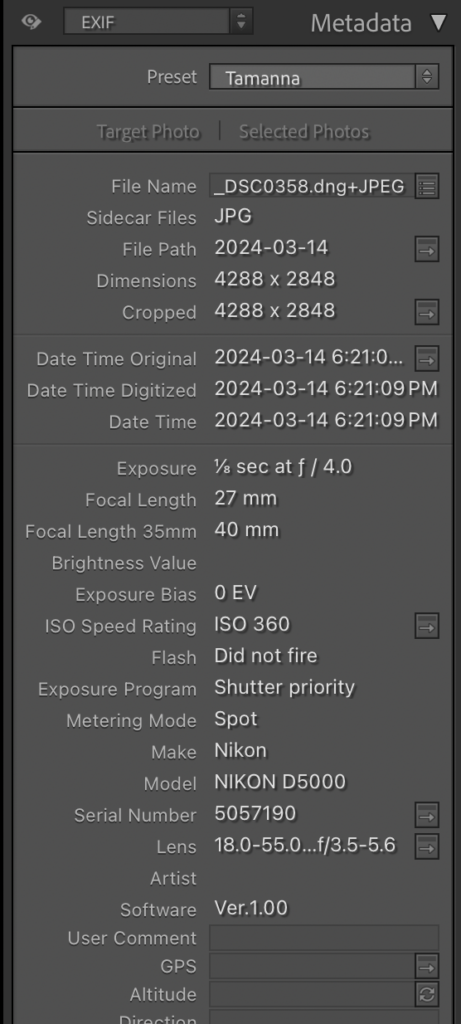Open batch rename list icon beside File Name
Image resolution: width=461 pixels, height=1024 pixels.
click(x=427, y=186)
